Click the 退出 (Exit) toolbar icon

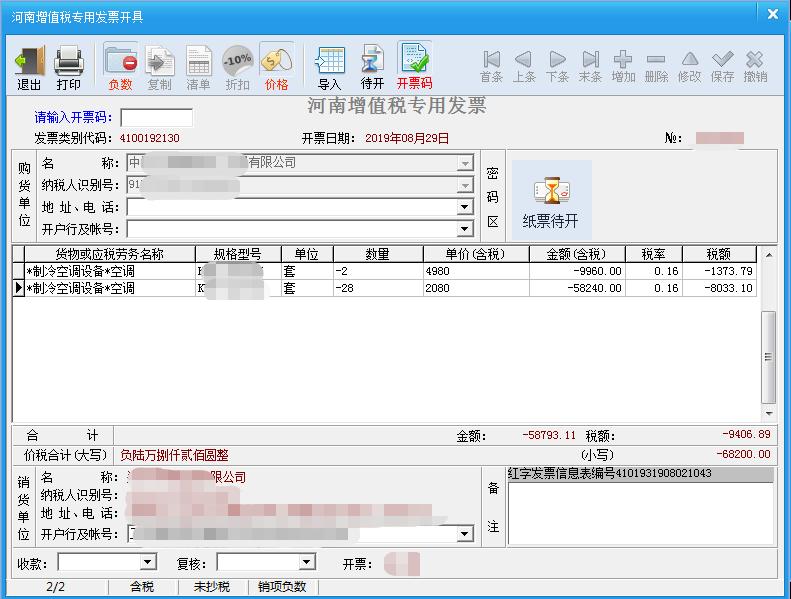[x=29, y=67]
